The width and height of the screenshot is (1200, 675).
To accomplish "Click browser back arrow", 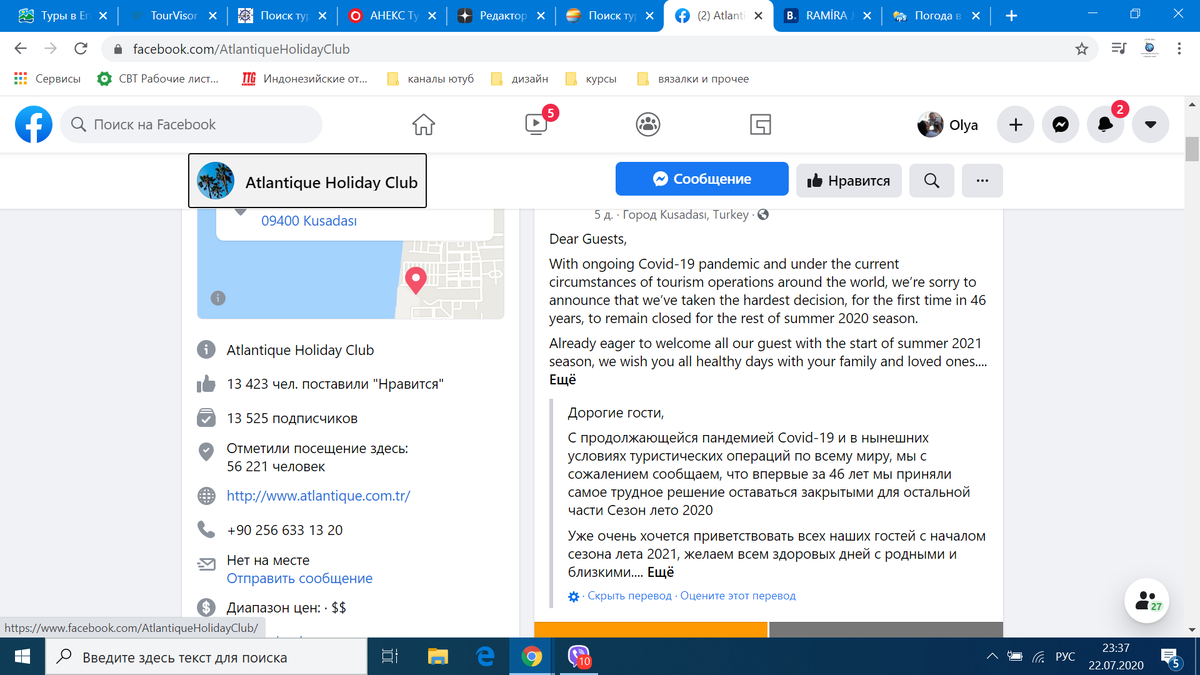I will [x=21, y=48].
